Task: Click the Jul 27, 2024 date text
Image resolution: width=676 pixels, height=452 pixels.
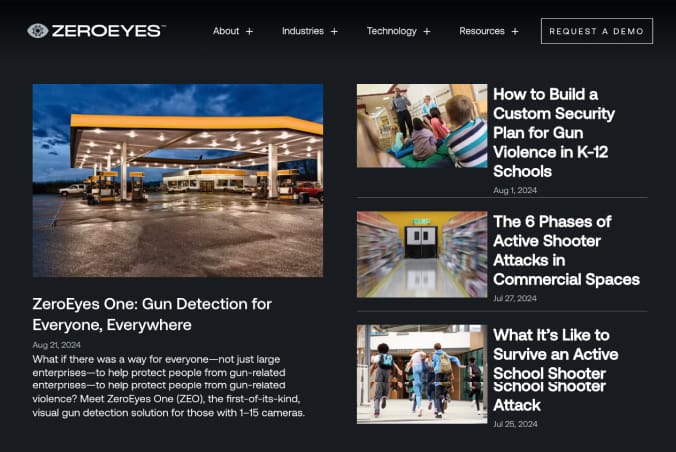Action: coord(515,298)
